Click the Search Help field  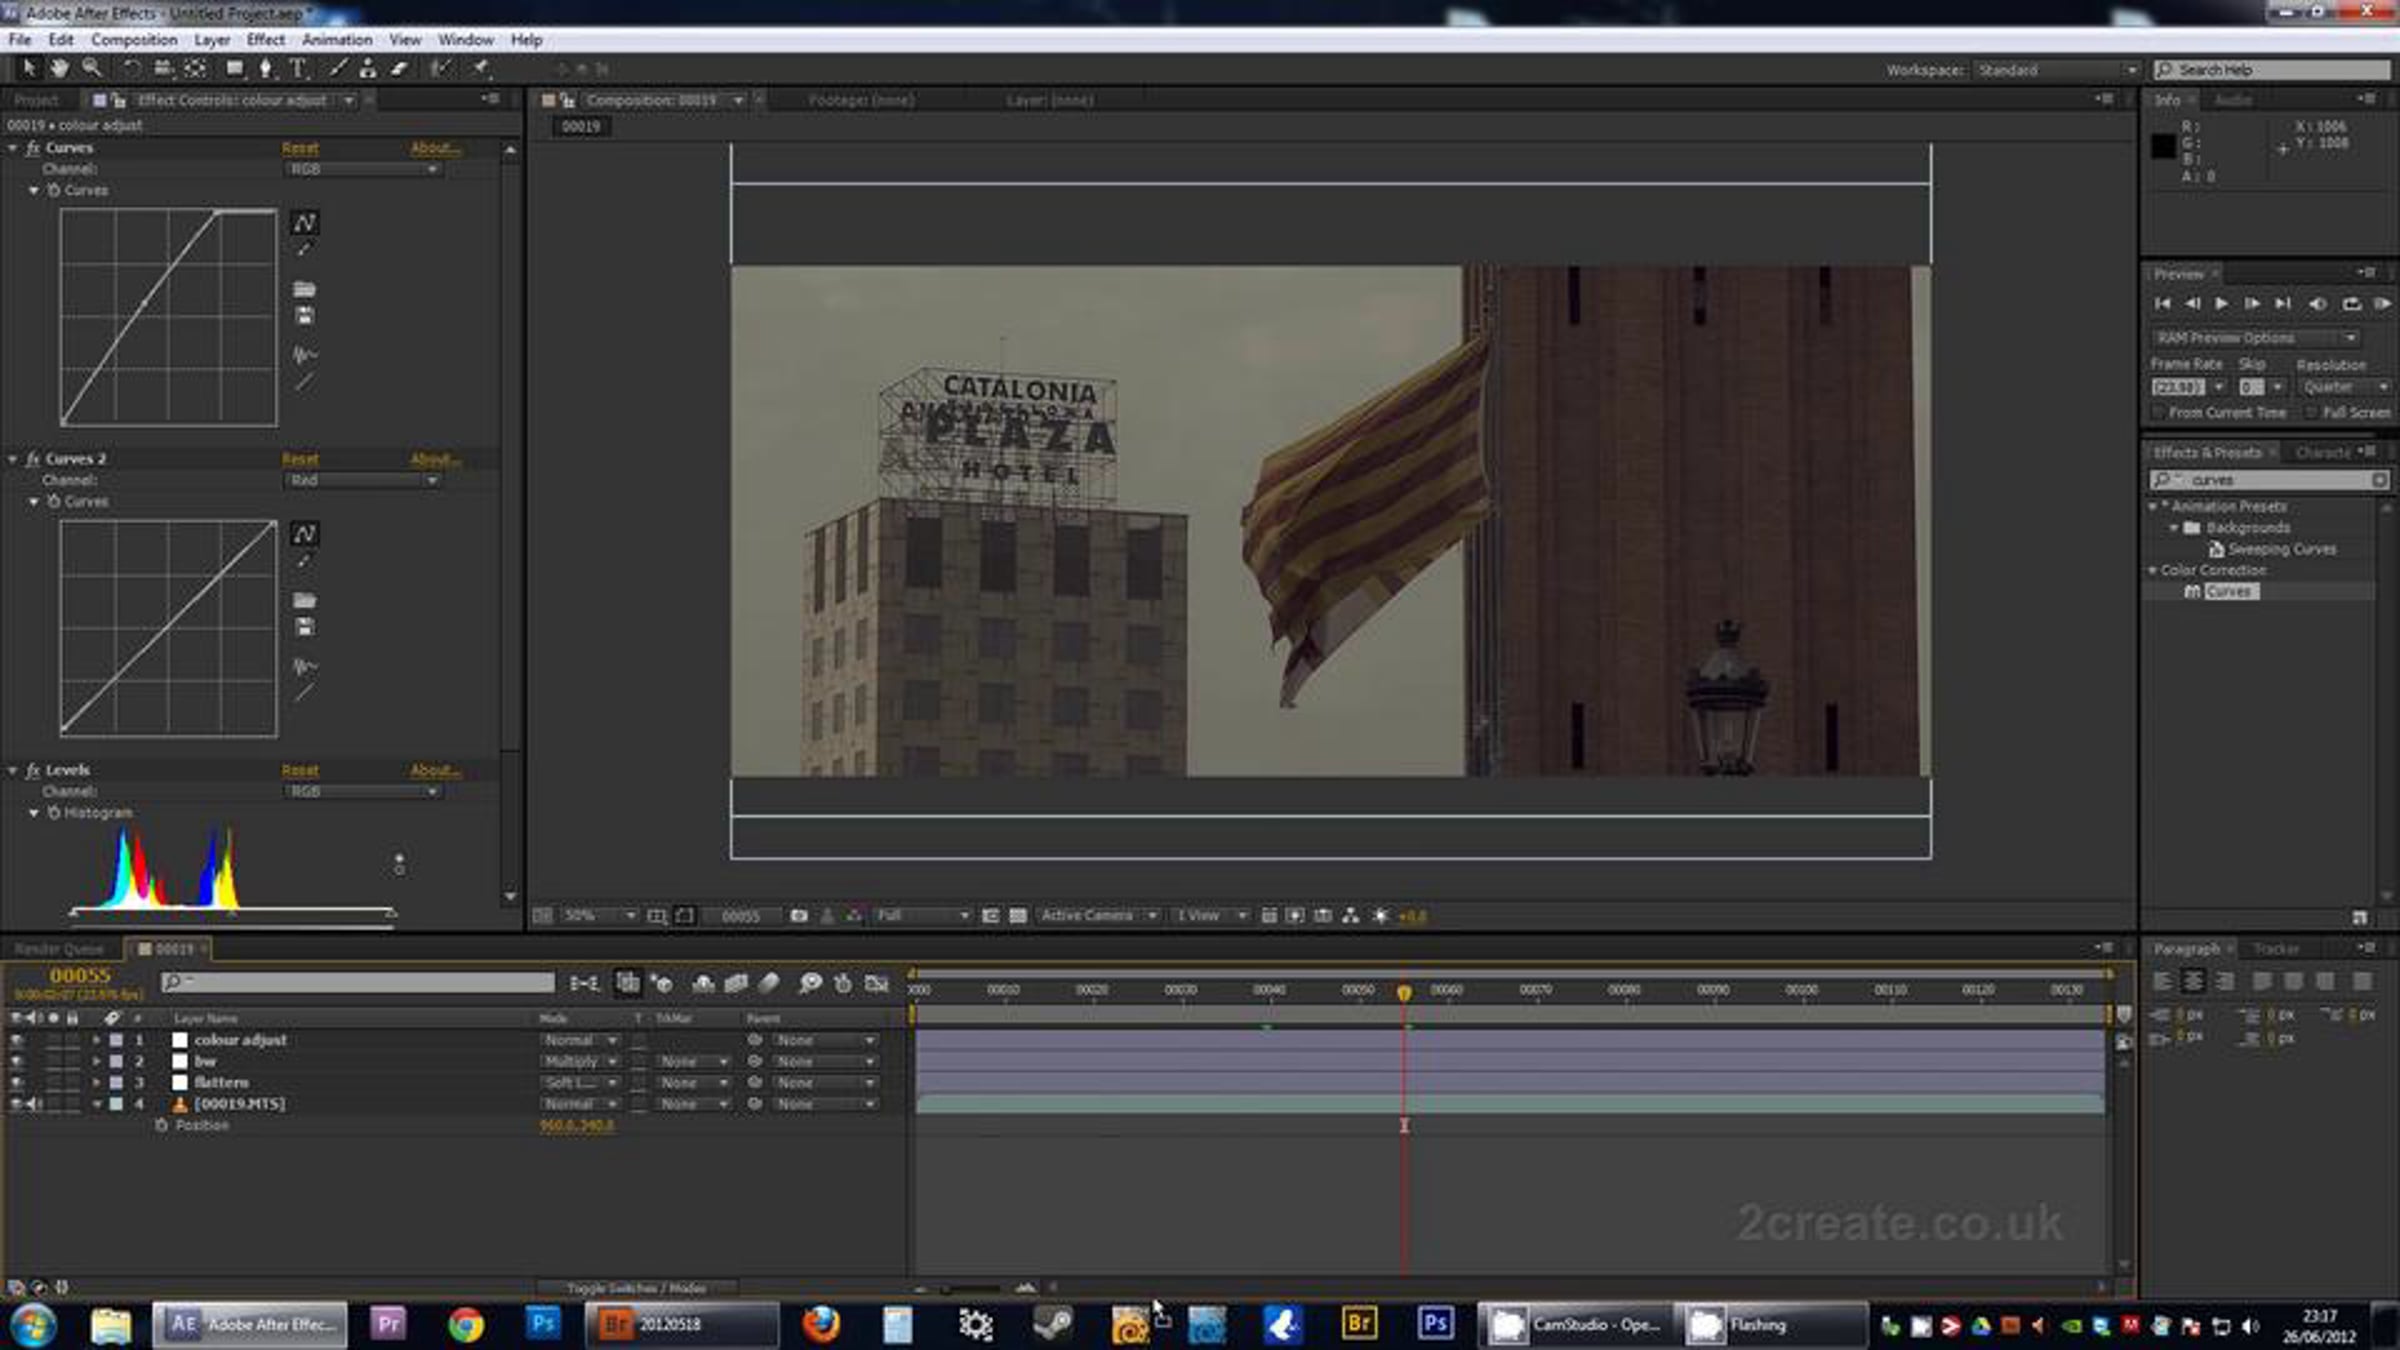pyautogui.click(x=2272, y=70)
